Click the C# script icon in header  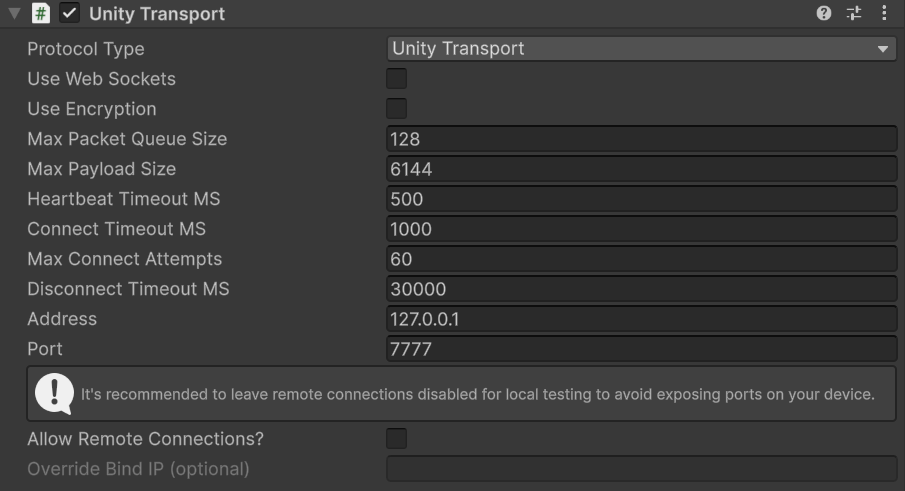coord(40,14)
